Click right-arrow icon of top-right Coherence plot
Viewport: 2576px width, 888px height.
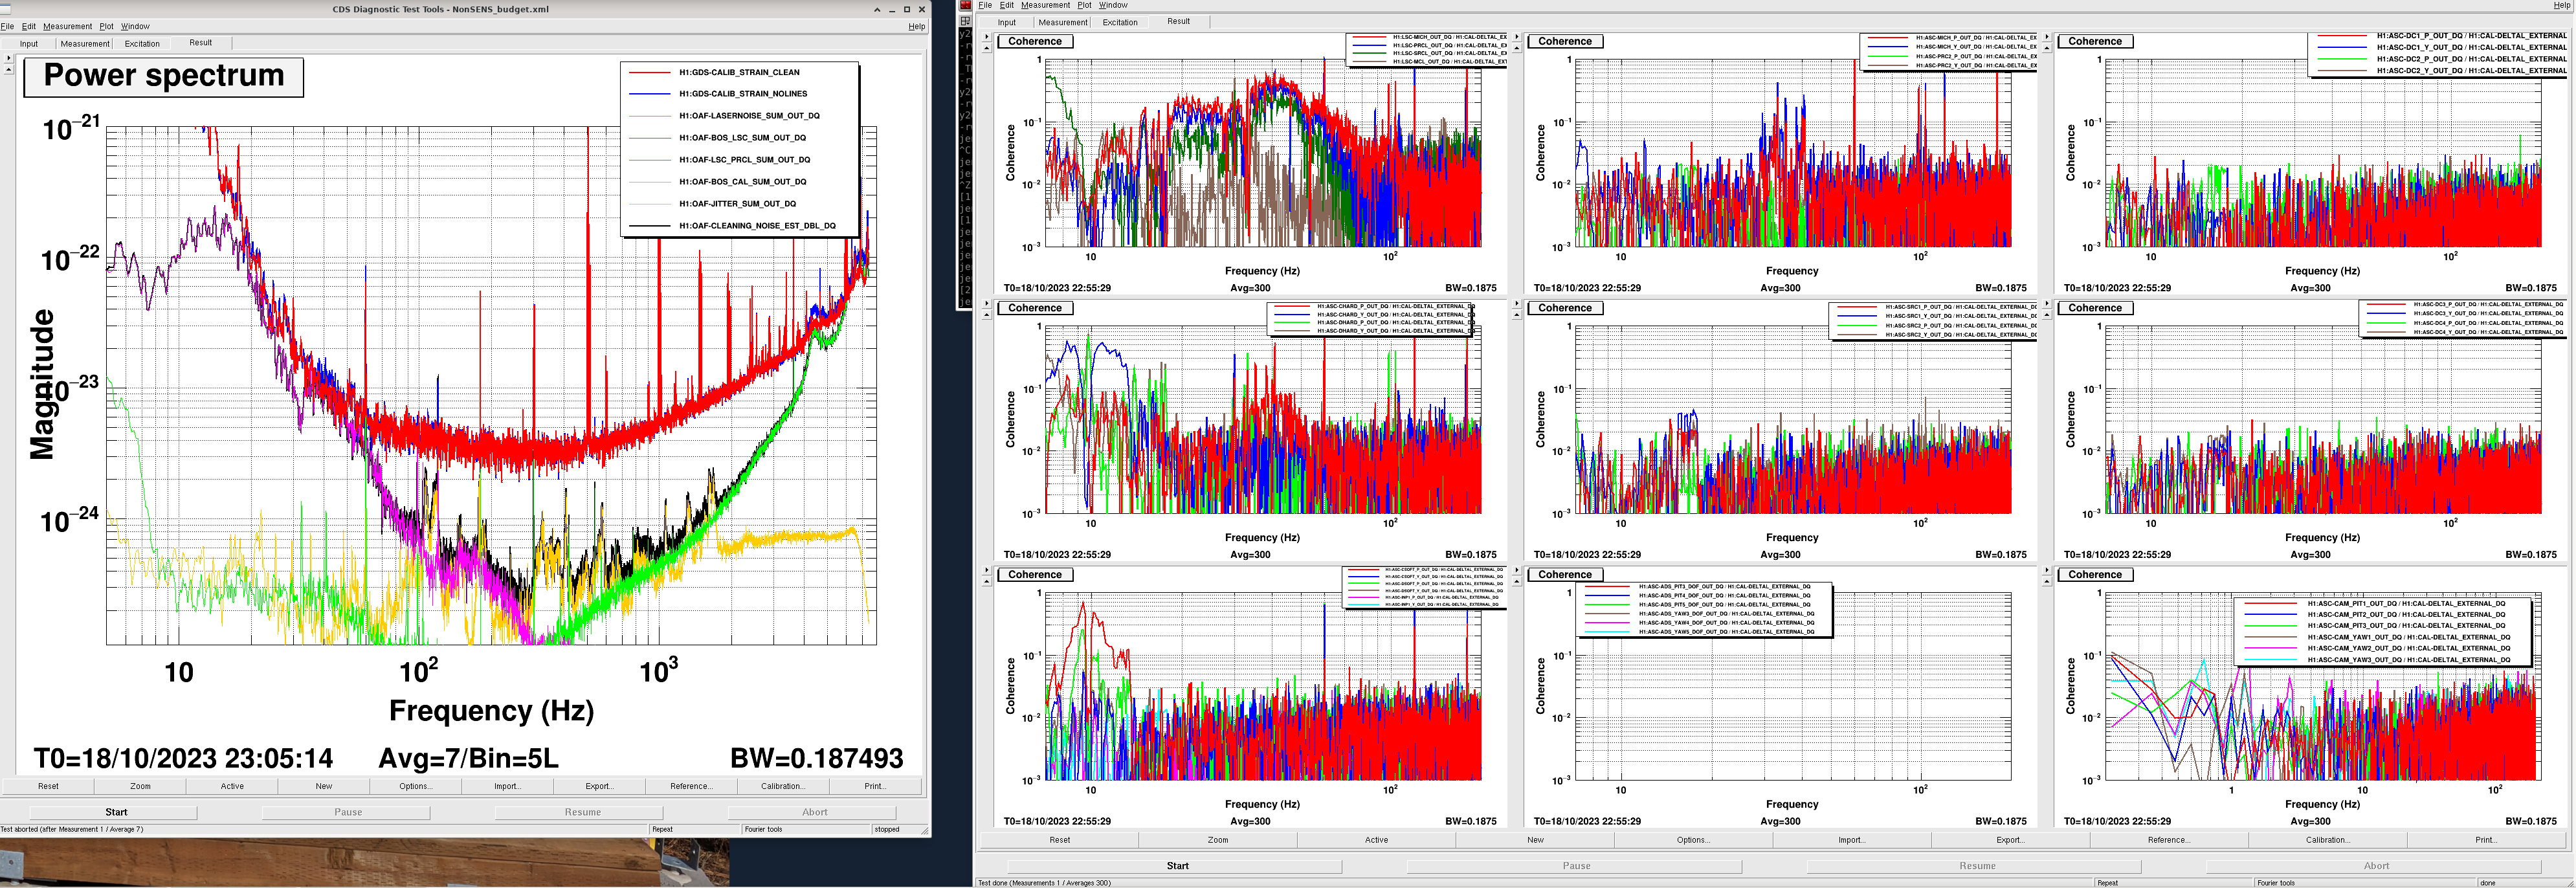click(2046, 37)
